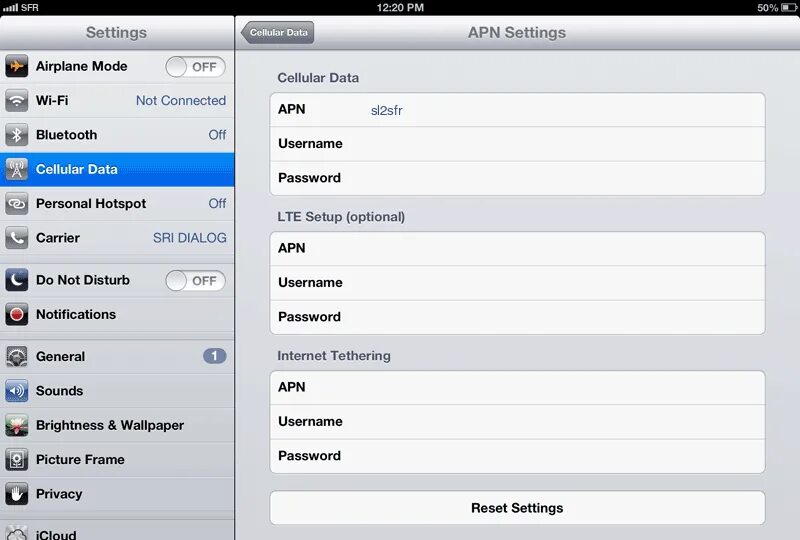Tap the General badge showing 1
This screenshot has width=800, height=540.
click(x=214, y=356)
